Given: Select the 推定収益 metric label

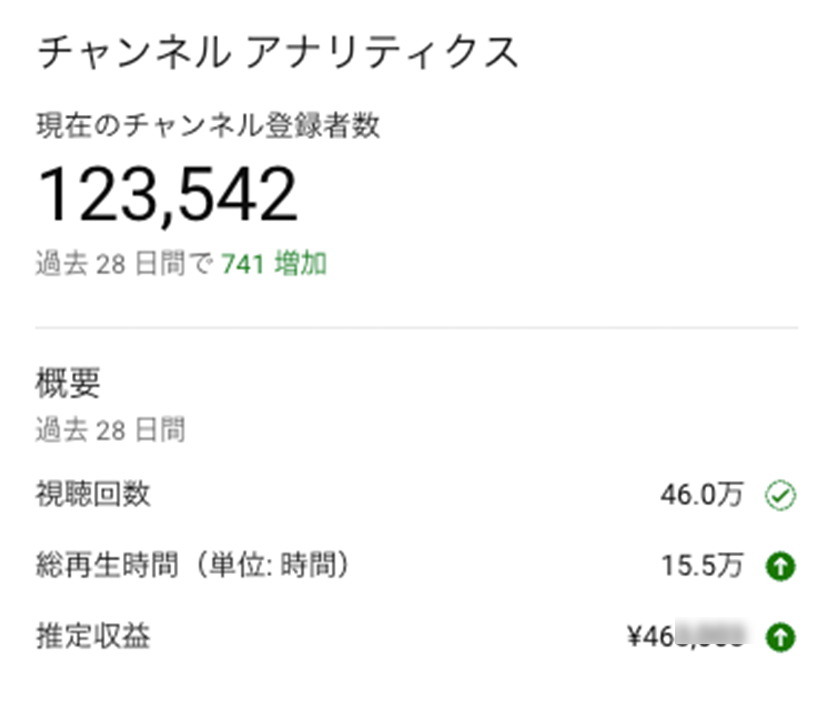Looking at the screenshot, I should click(94, 636).
